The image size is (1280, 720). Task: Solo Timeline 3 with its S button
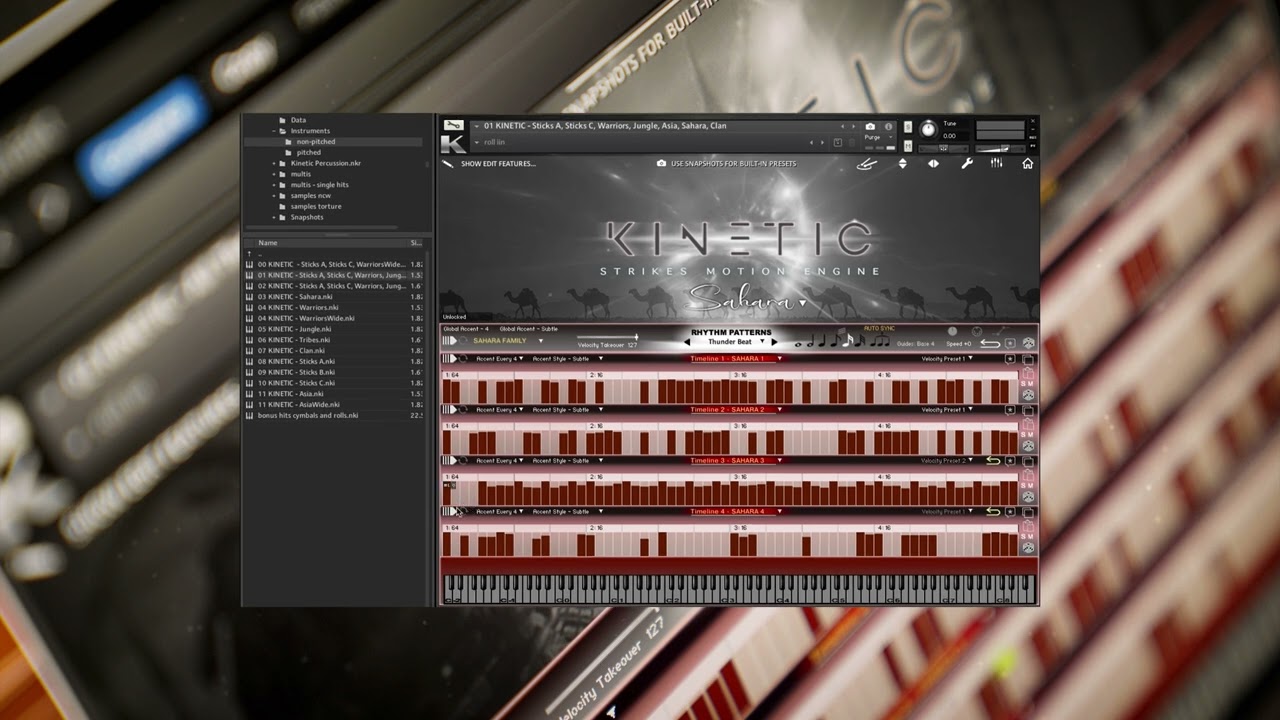pyautogui.click(x=1023, y=485)
